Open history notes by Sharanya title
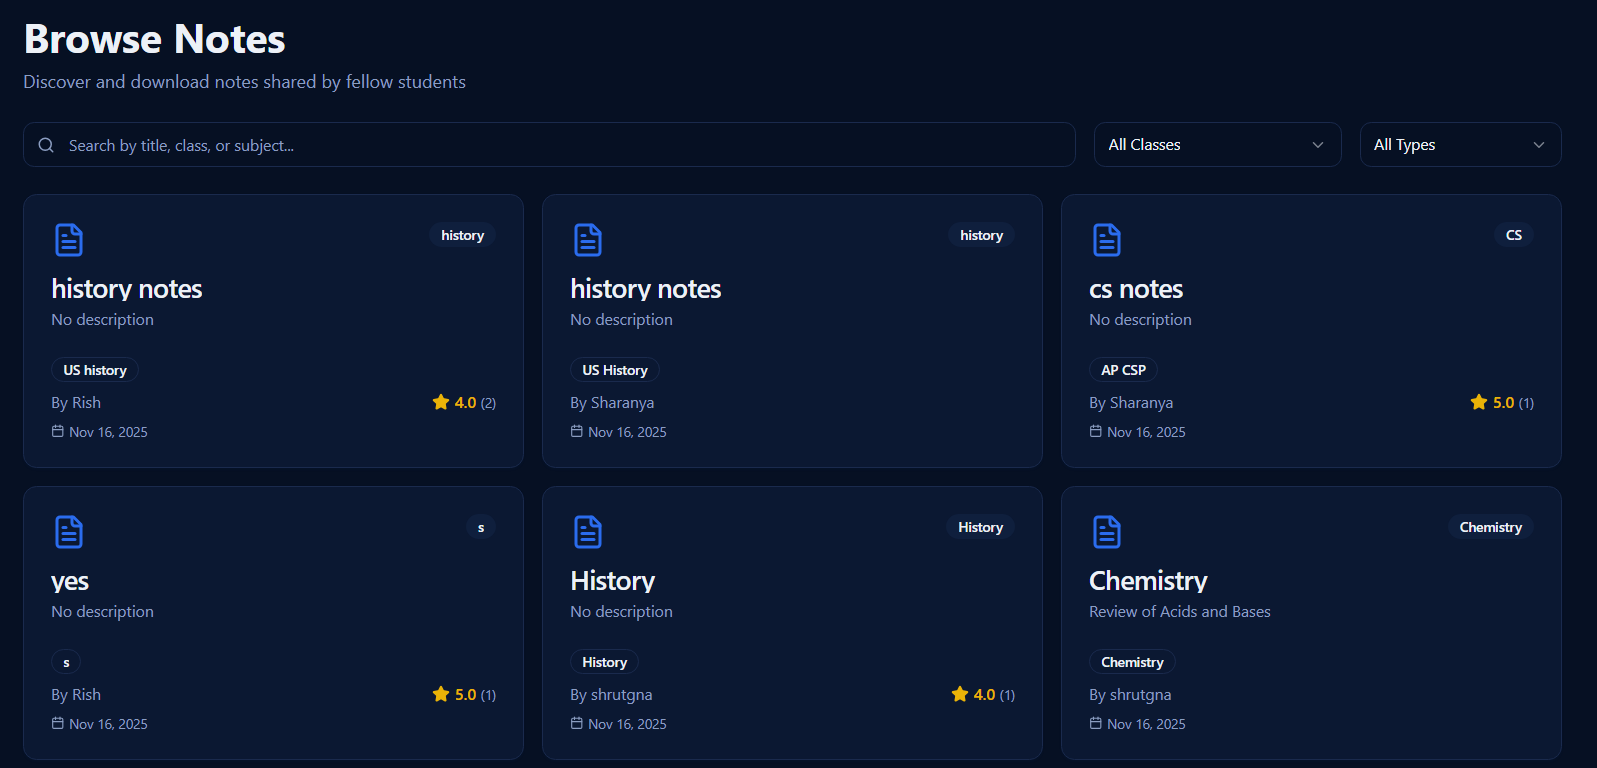Viewport: 1597px width, 768px height. coord(646,289)
